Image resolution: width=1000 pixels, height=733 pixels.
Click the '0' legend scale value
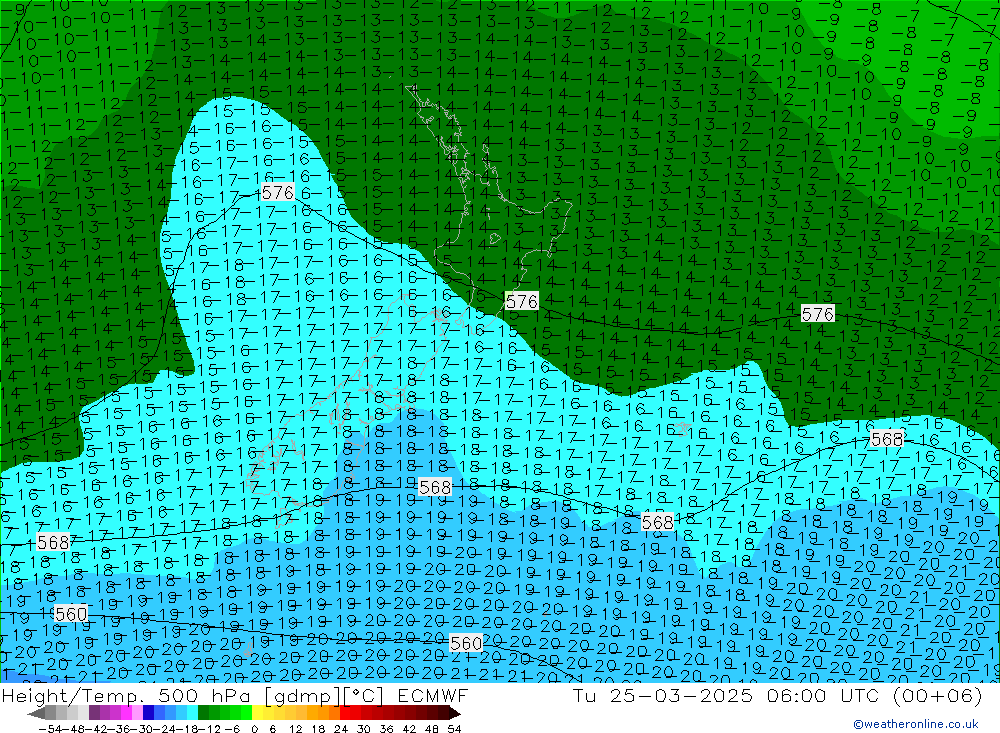click(254, 729)
